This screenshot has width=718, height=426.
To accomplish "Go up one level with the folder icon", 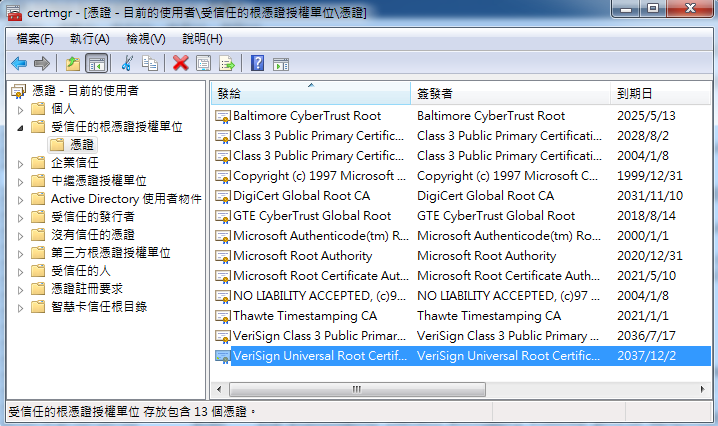I will 73,63.
